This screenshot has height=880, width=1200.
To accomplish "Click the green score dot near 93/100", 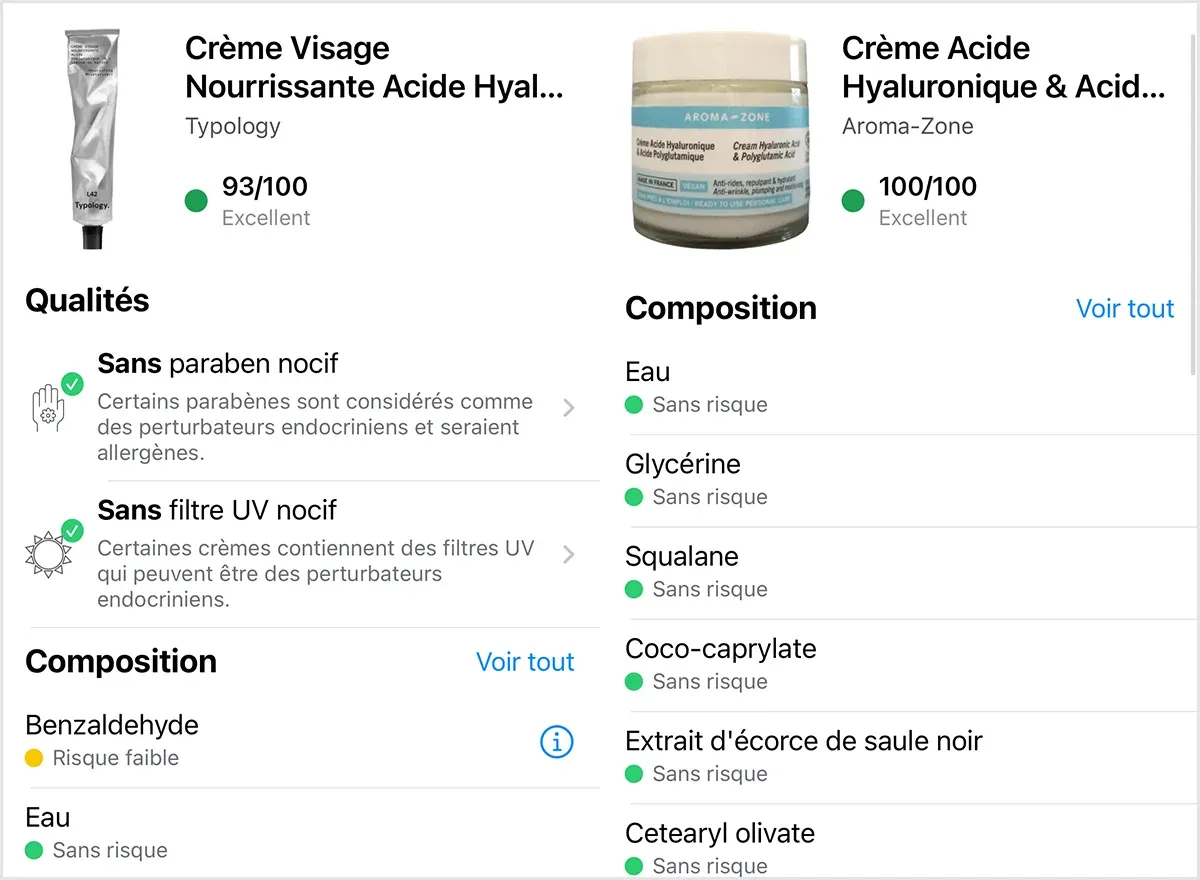I will 196,200.
